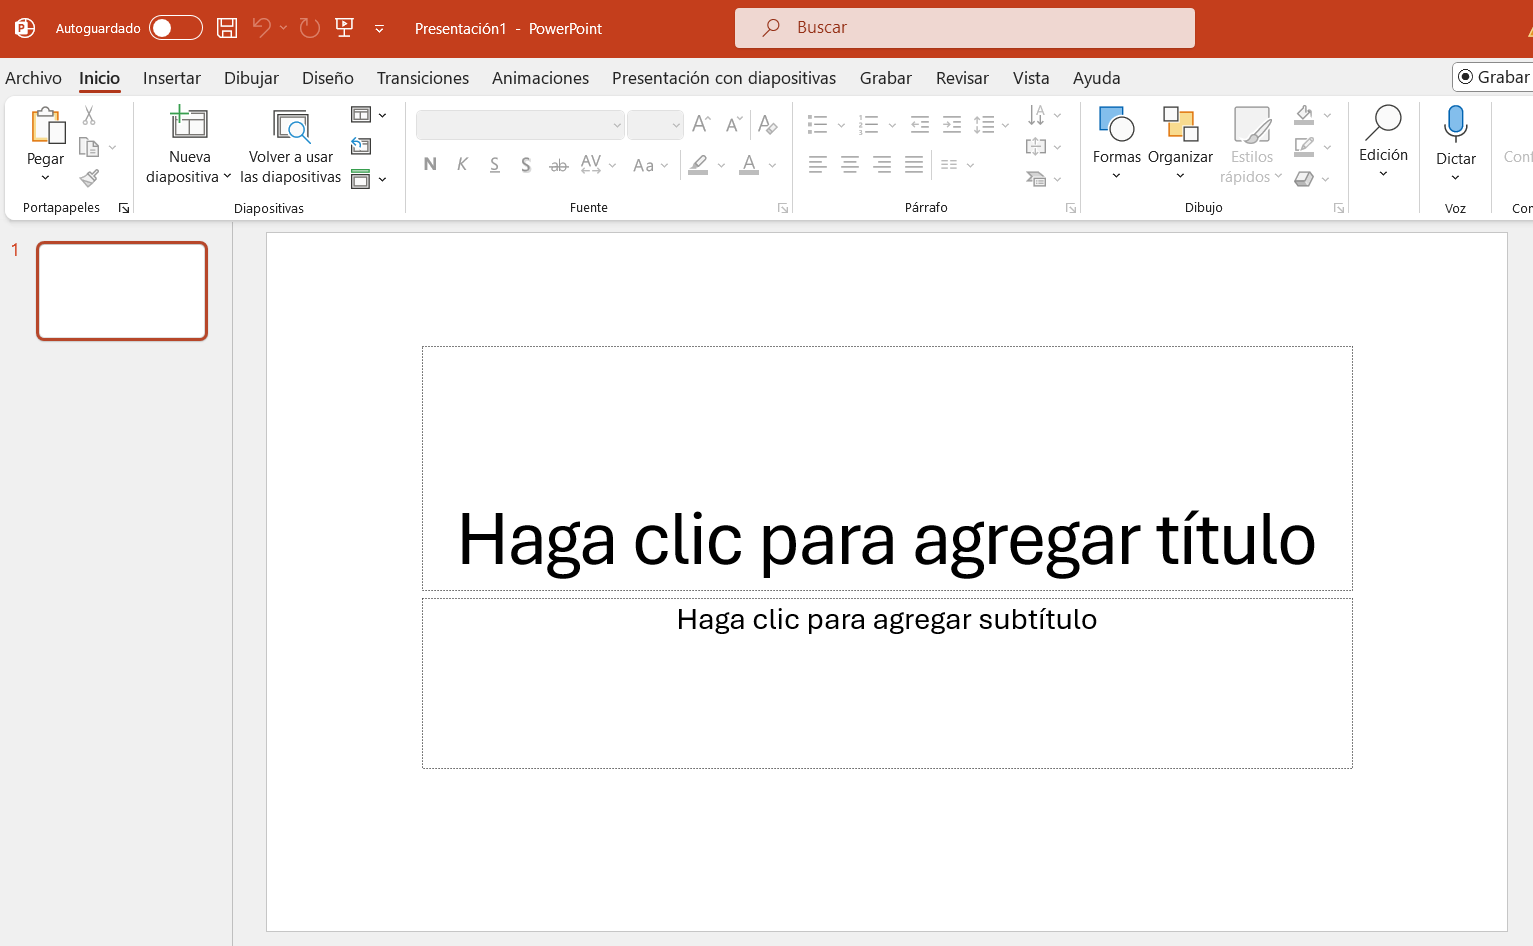
Task: Click the slide reset icon
Action: [x=361, y=147]
